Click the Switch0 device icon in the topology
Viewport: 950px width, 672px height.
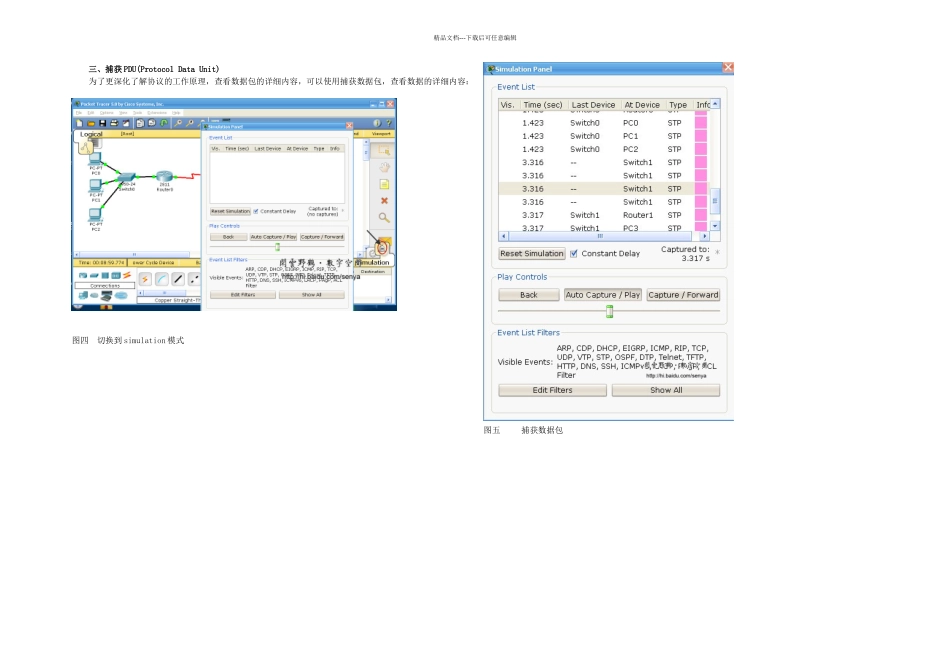pyautogui.click(x=127, y=177)
